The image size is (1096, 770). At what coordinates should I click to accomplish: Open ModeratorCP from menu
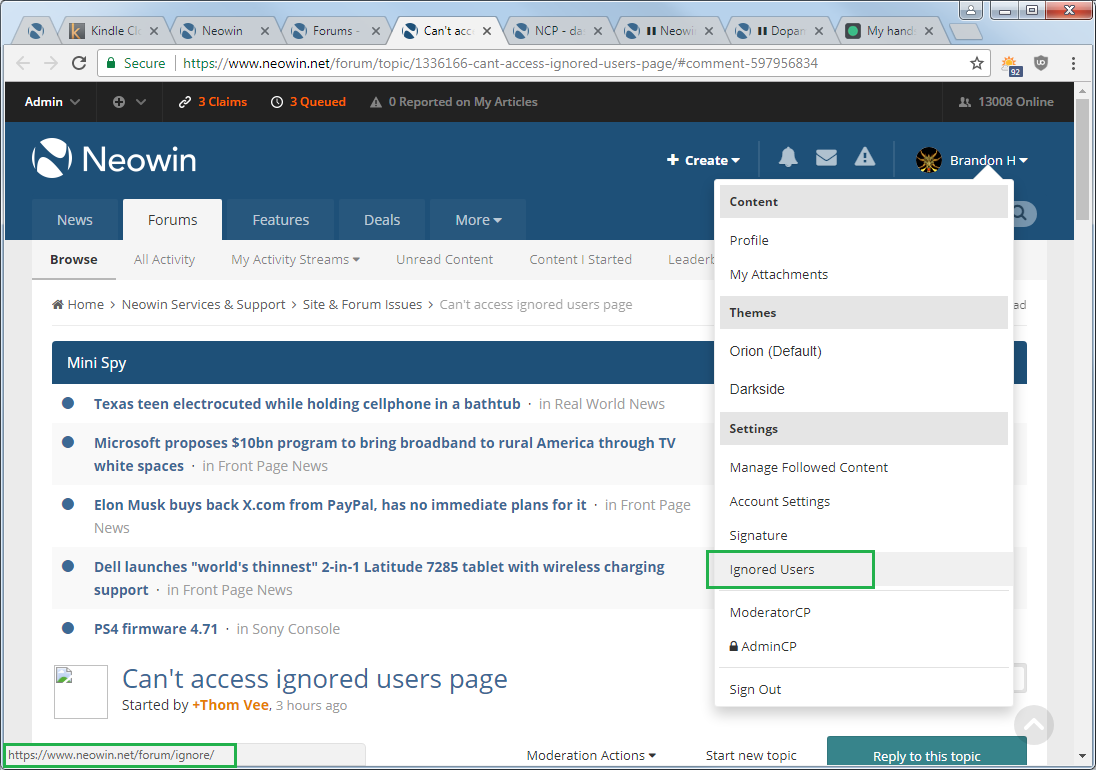tap(770, 612)
